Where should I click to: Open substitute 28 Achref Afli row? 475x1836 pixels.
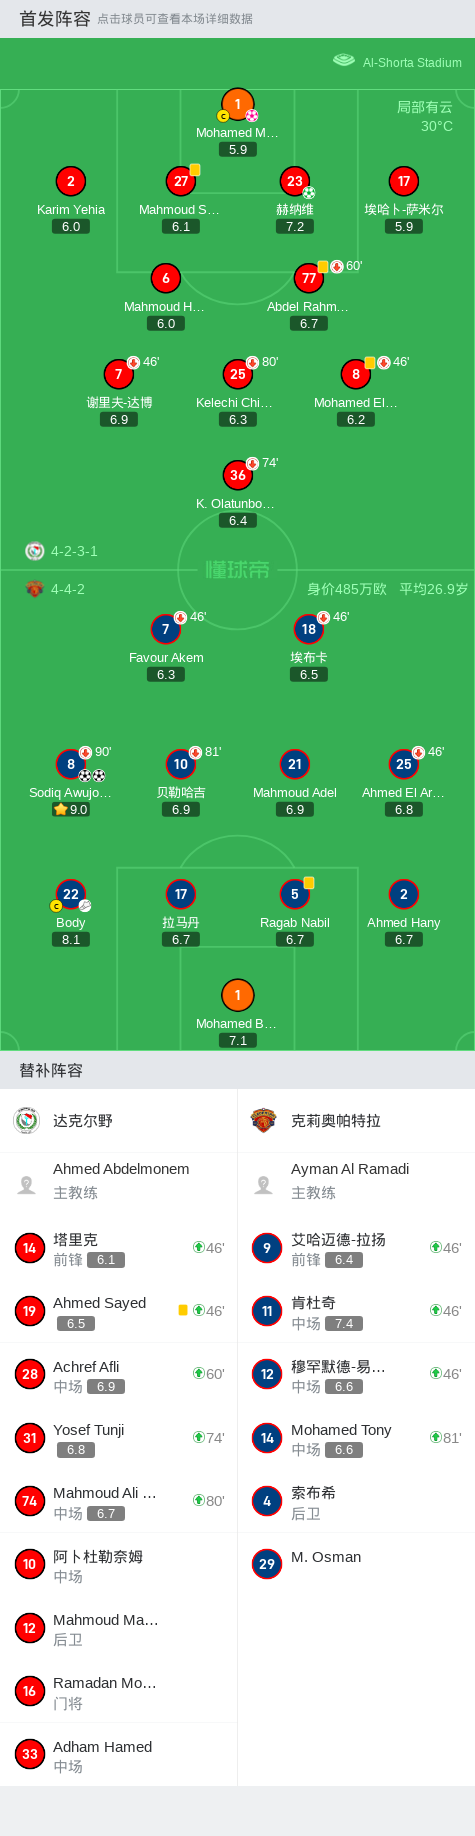pos(119,1374)
